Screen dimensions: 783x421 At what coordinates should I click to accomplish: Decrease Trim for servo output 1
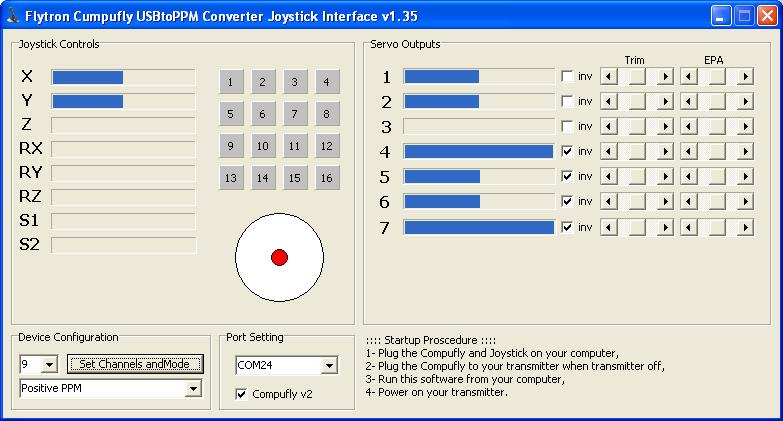[608, 76]
